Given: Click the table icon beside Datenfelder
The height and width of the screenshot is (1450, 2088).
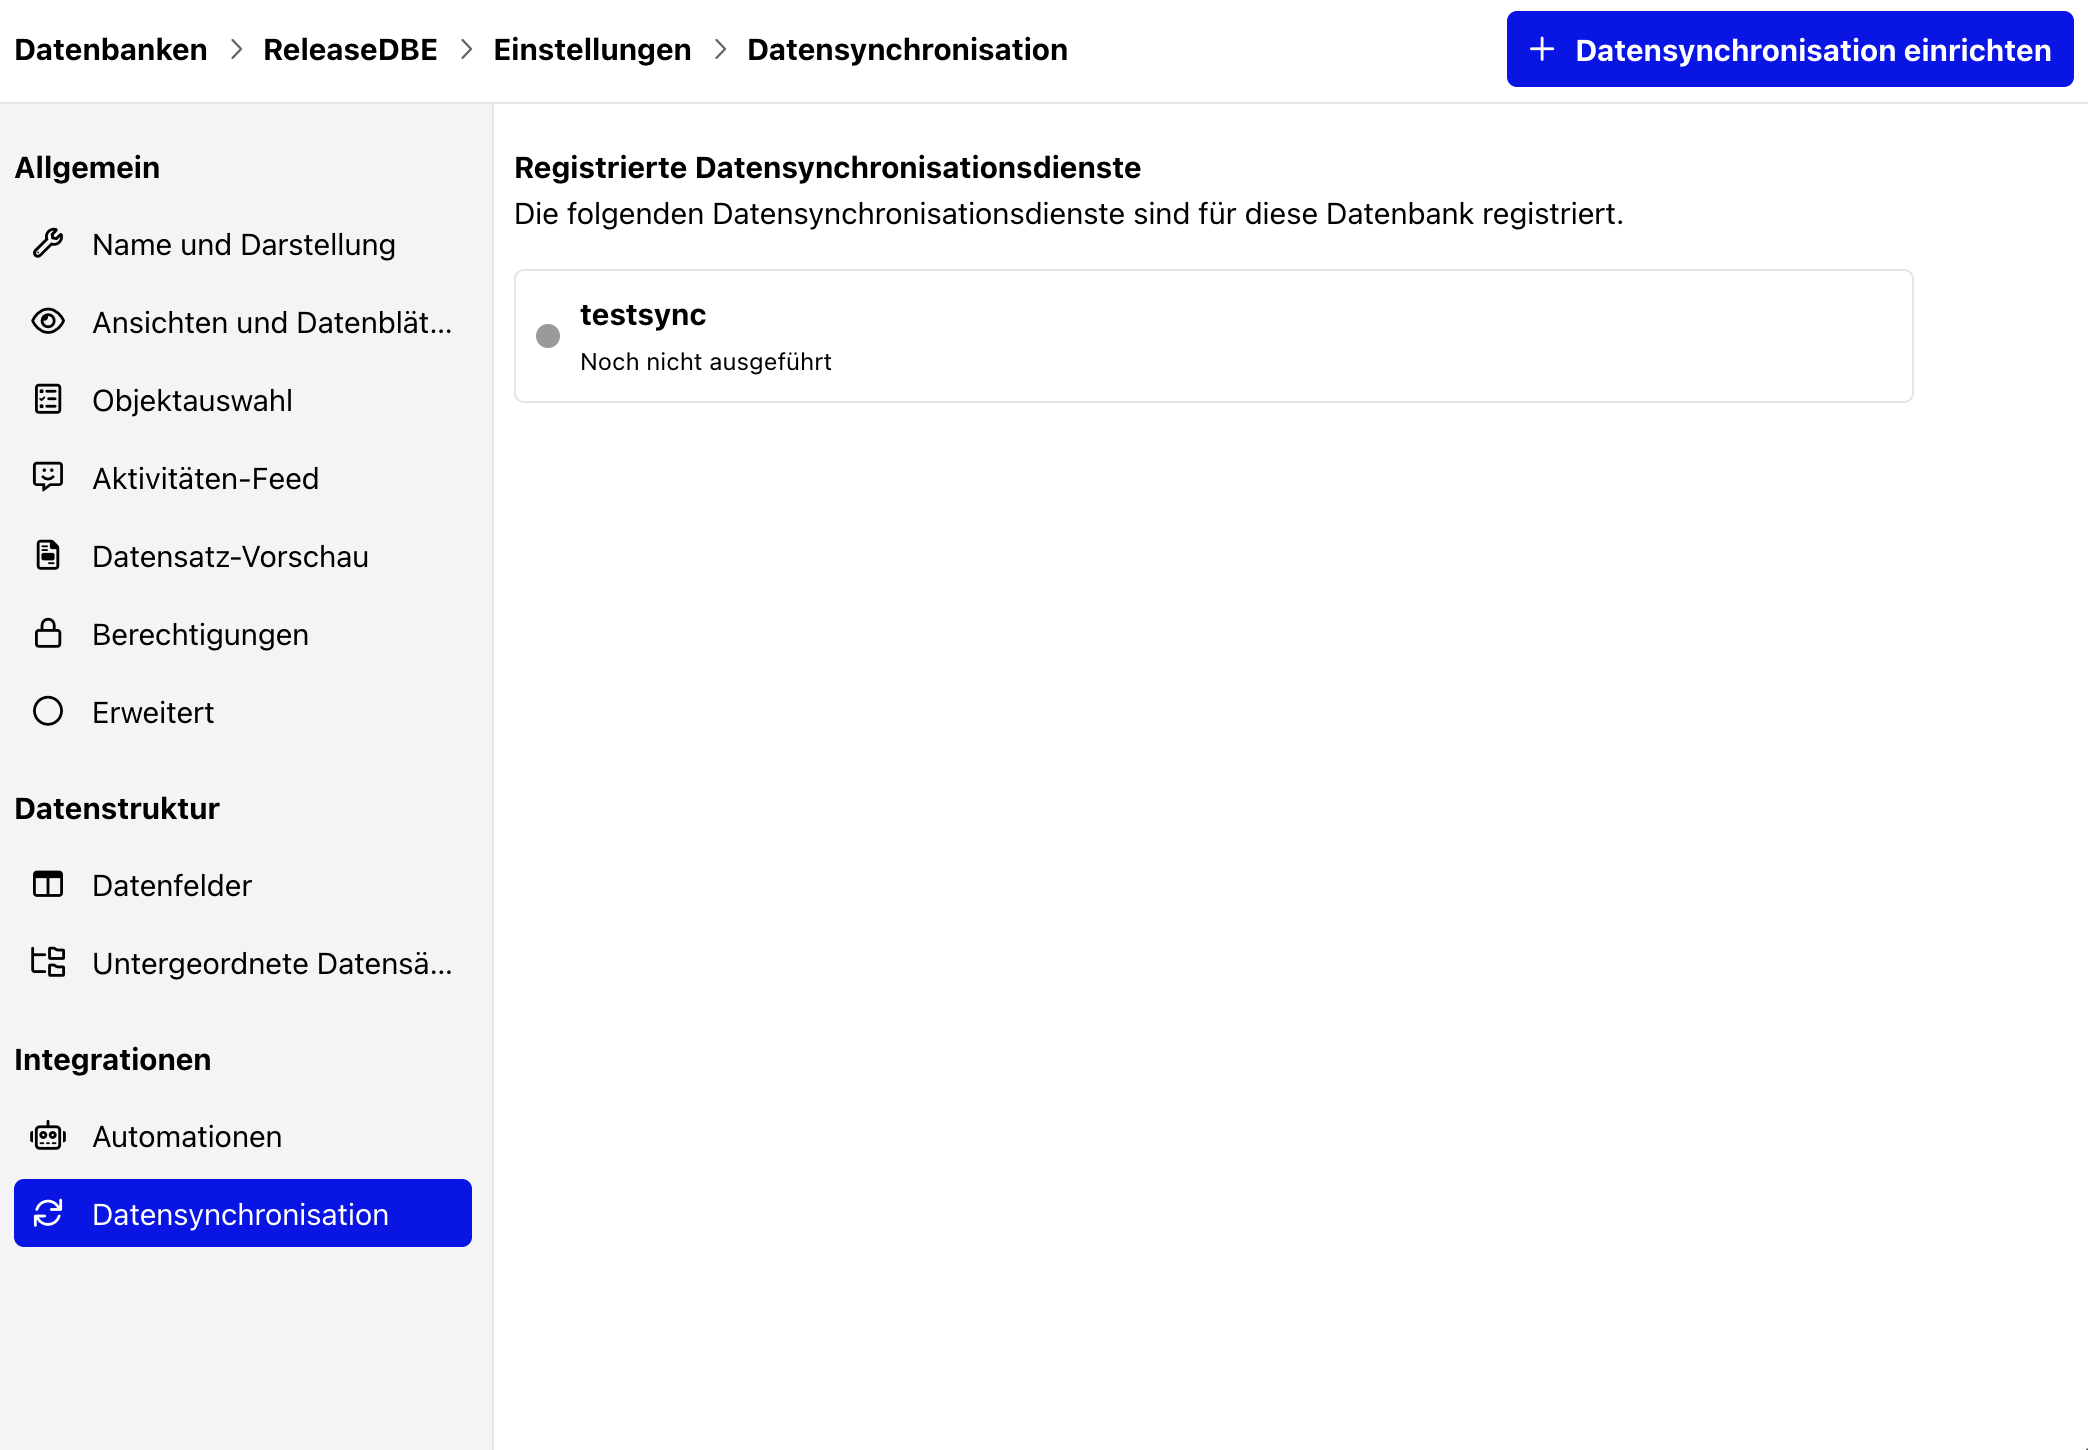Looking at the screenshot, I should (48, 884).
